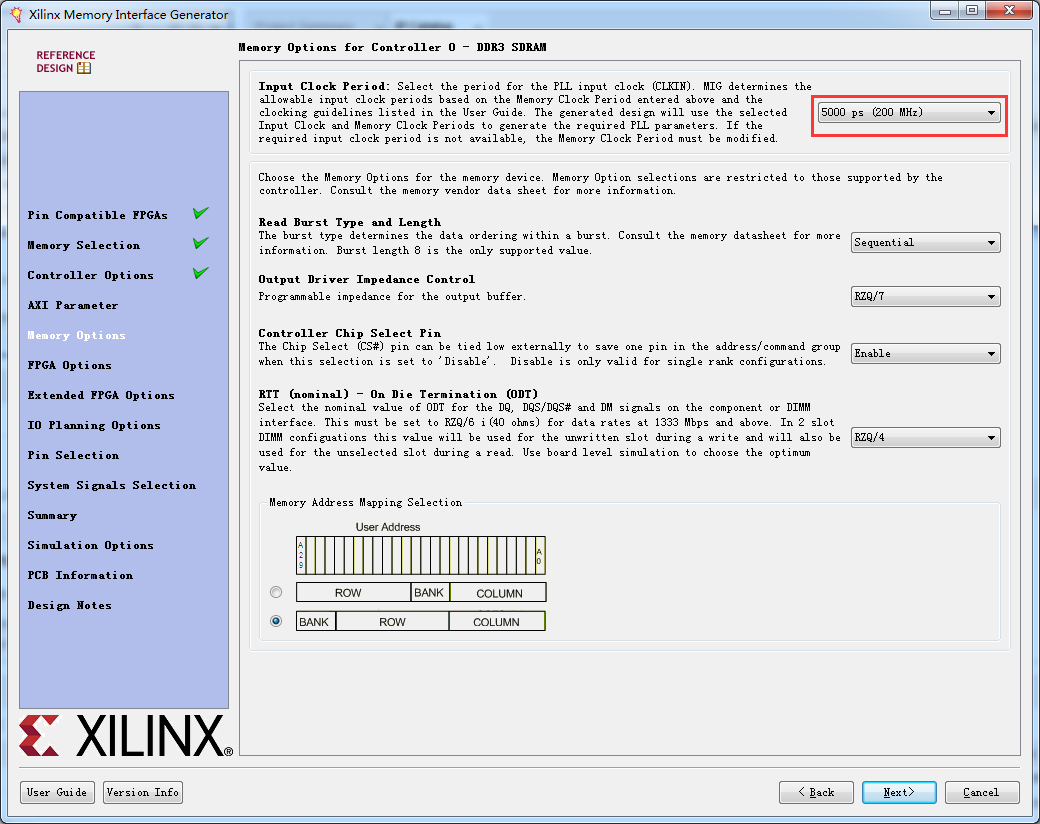The width and height of the screenshot is (1040, 824).
Task: Open the Output Driver Impedance RZQ/7 dropdown
Action: click(x=925, y=297)
